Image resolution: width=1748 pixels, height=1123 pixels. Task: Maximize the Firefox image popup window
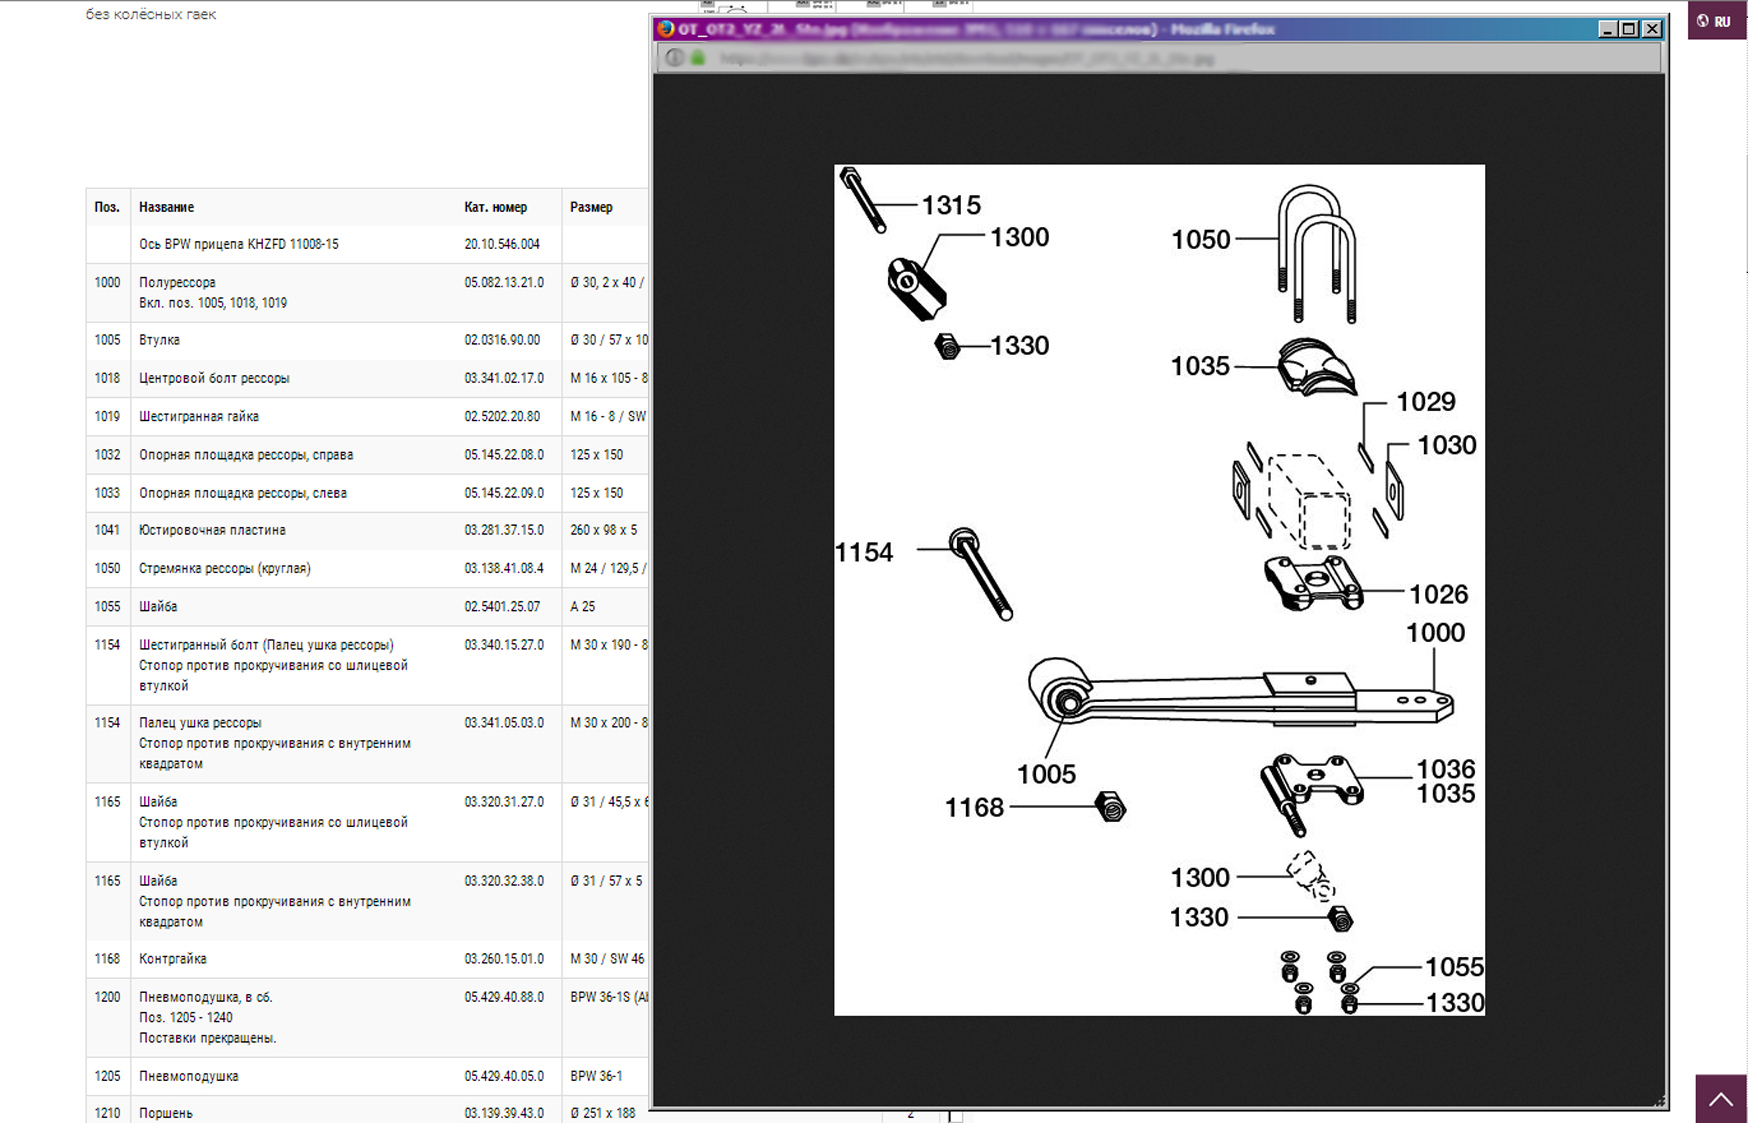click(1629, 29)
